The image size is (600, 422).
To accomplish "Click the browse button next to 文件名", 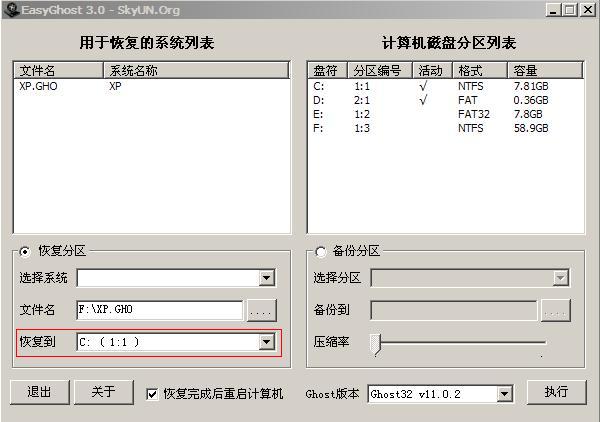I will click(261, 310).
